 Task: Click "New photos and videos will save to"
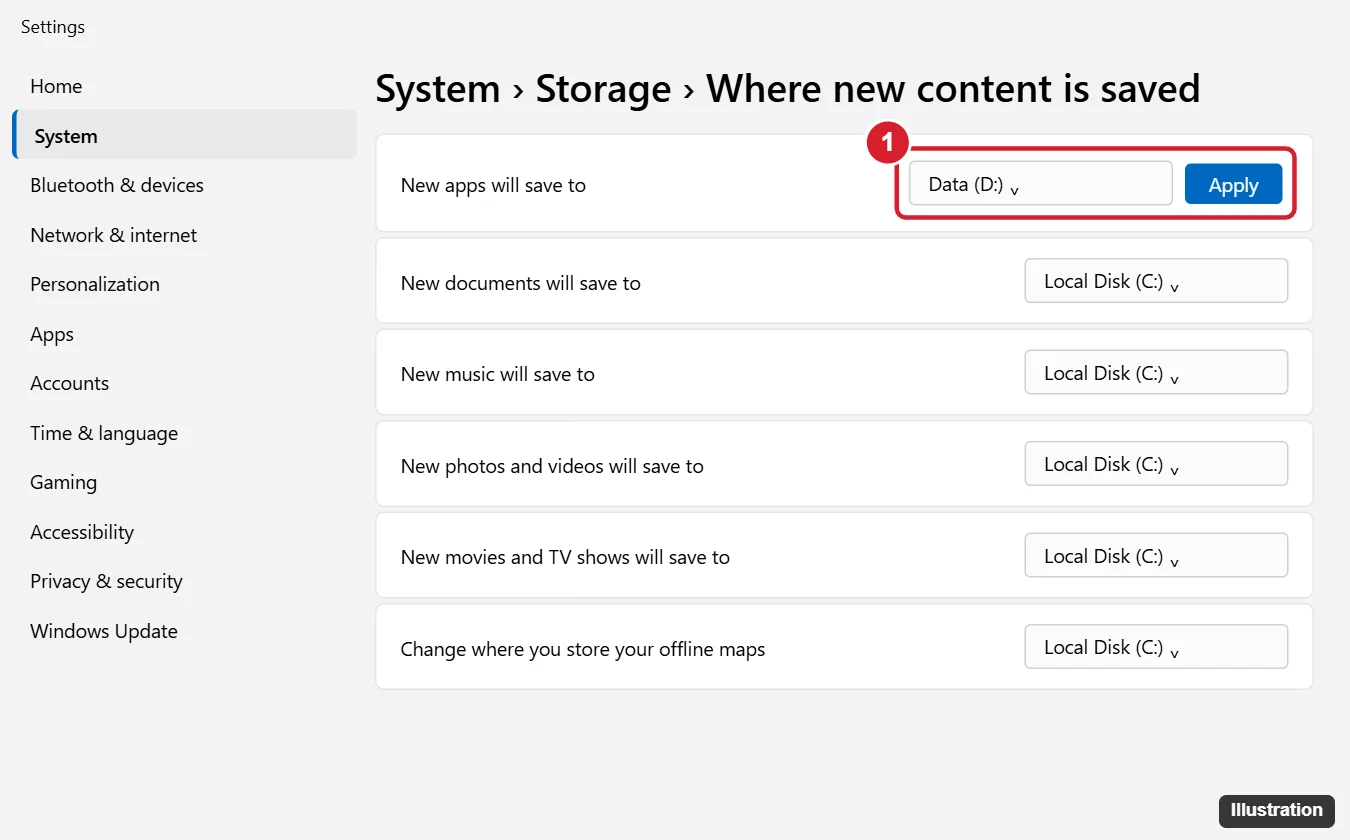click(552, 466)
